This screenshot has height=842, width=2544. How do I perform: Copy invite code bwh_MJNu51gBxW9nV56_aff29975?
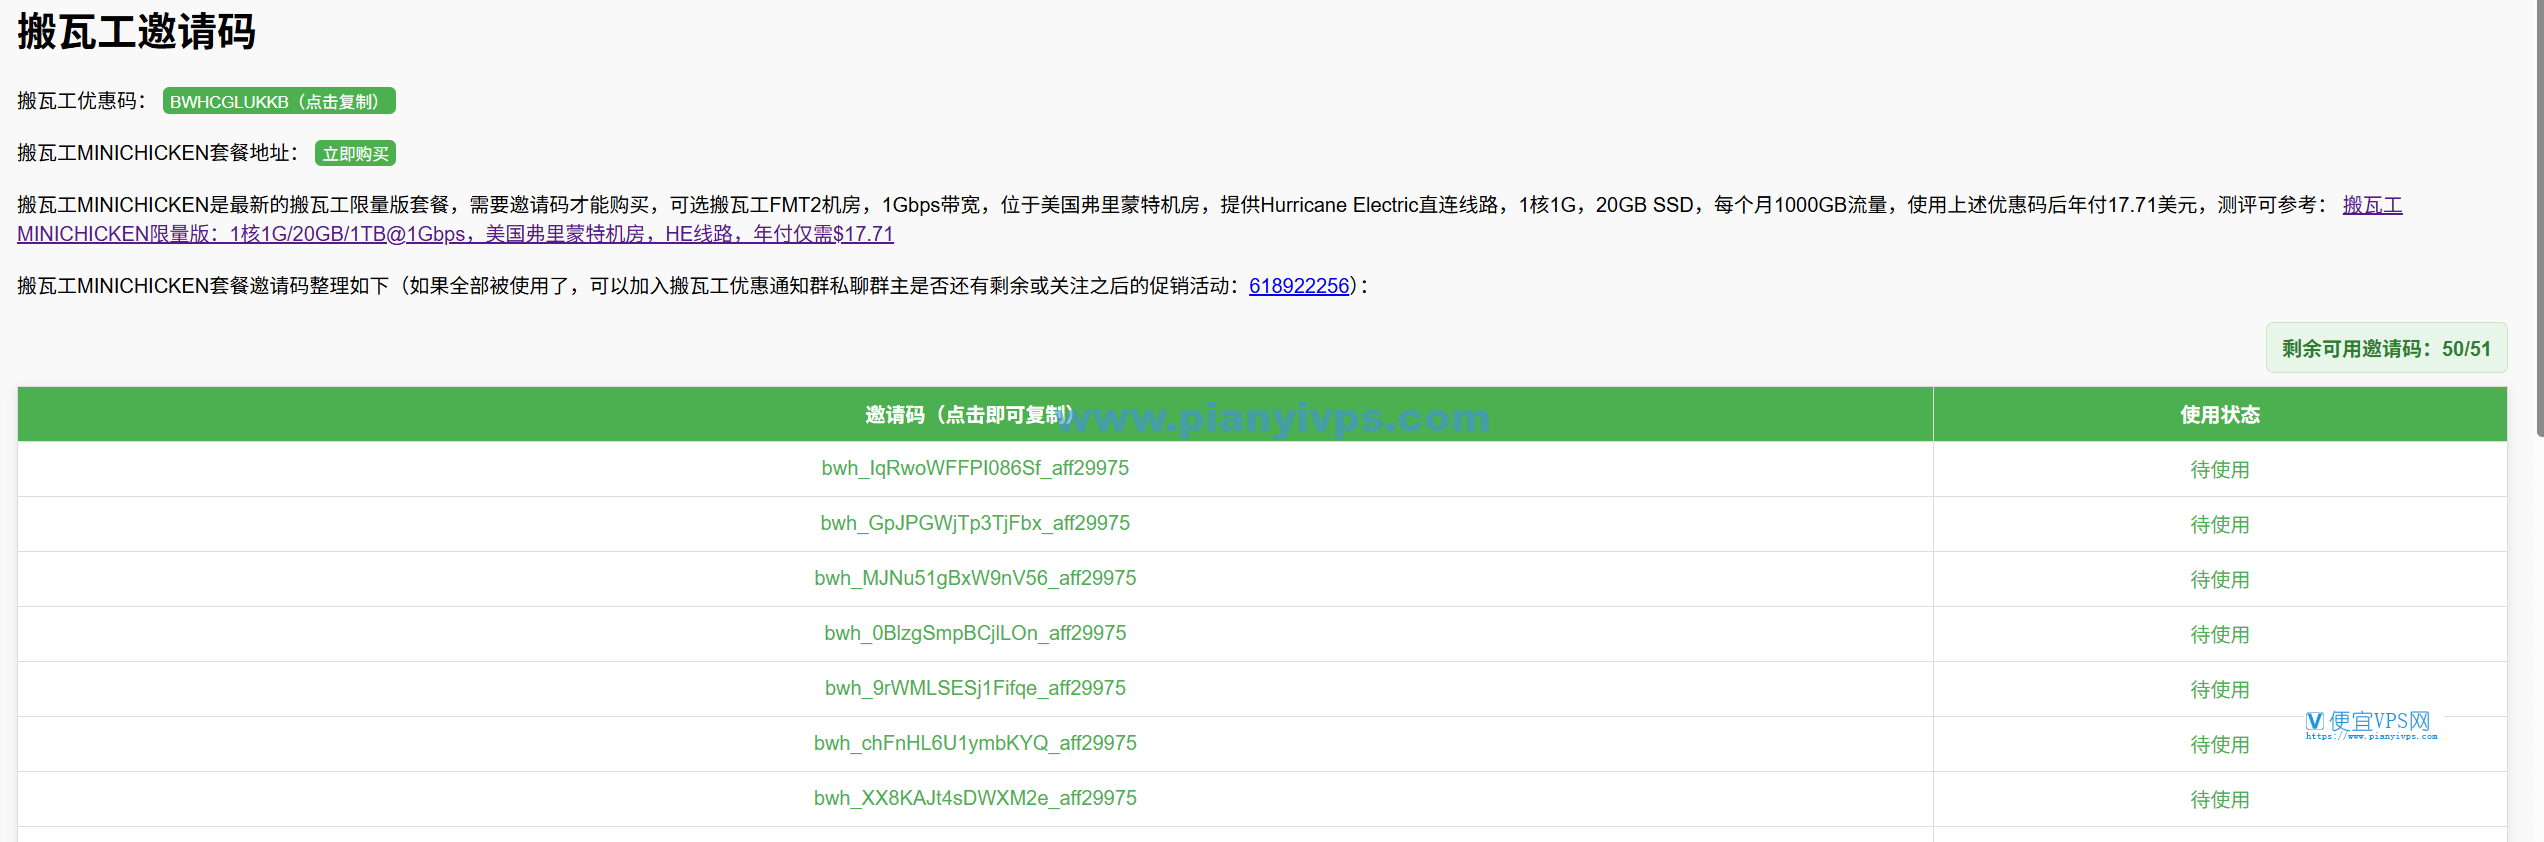point(975,578)
